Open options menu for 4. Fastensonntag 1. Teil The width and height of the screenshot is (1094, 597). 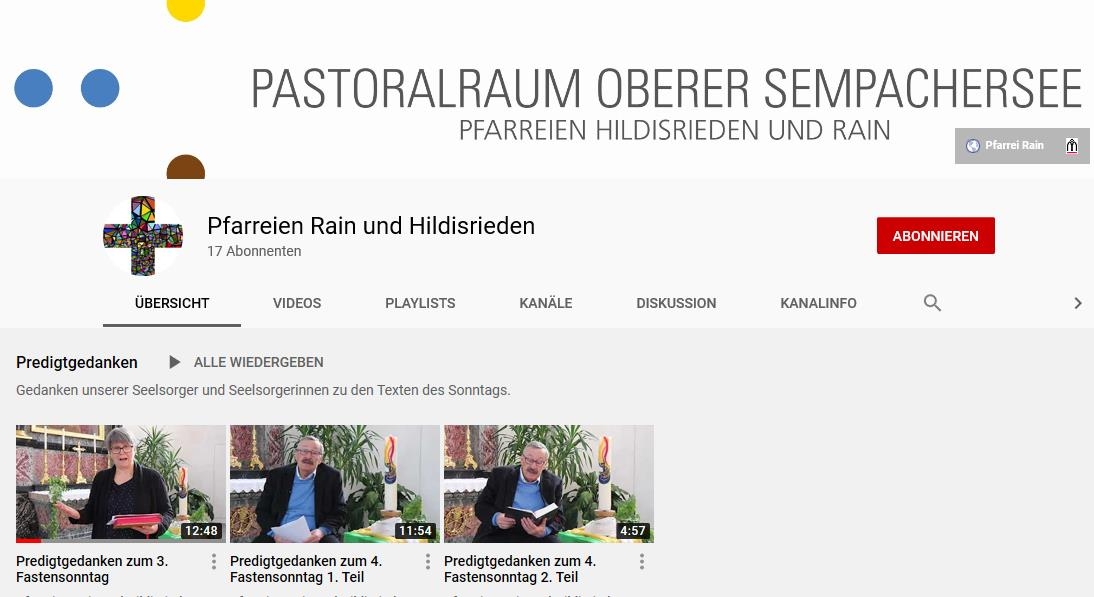[x=428, y=561]
